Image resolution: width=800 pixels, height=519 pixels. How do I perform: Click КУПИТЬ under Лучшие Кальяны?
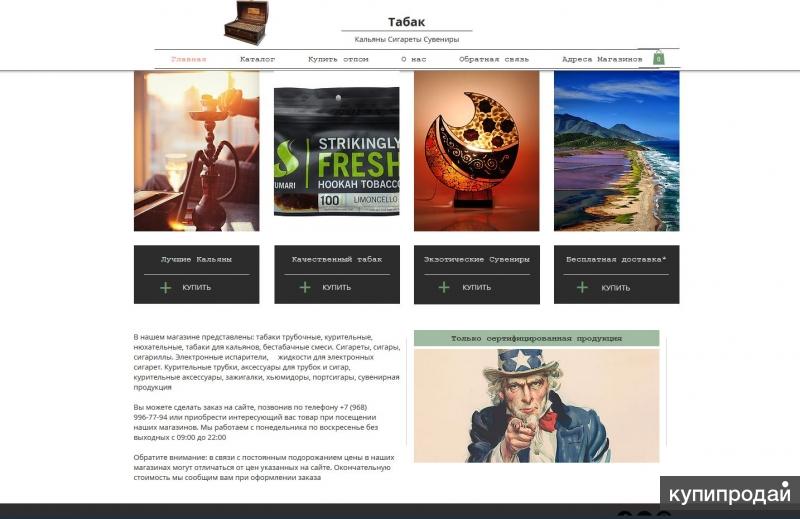coord(197,288)
